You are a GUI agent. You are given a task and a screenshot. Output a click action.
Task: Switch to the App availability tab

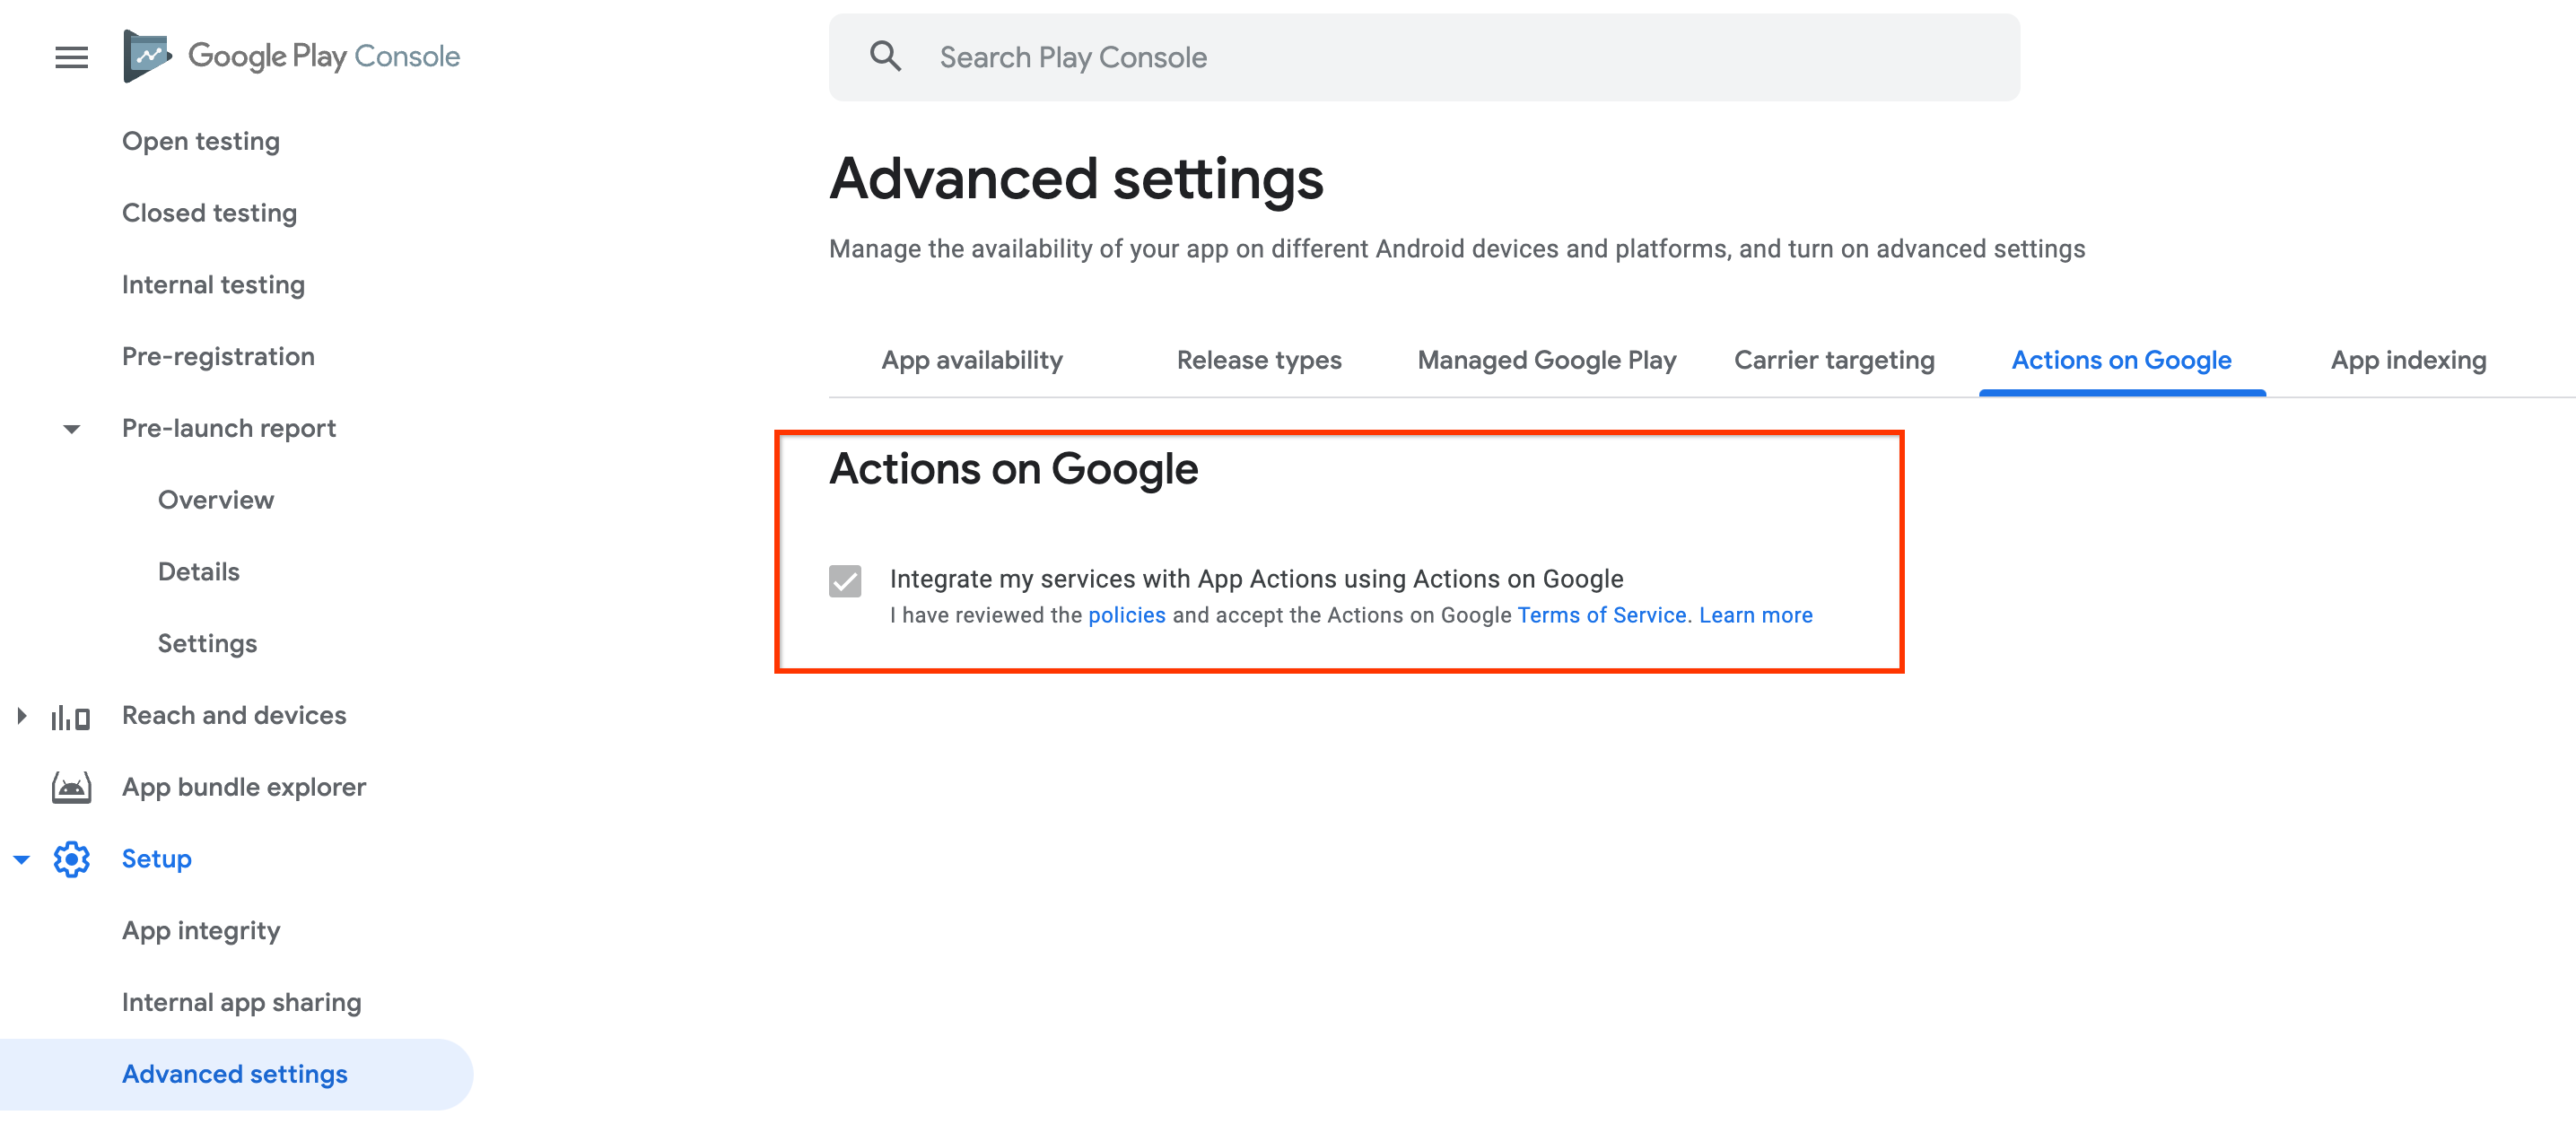pos(971,360)
